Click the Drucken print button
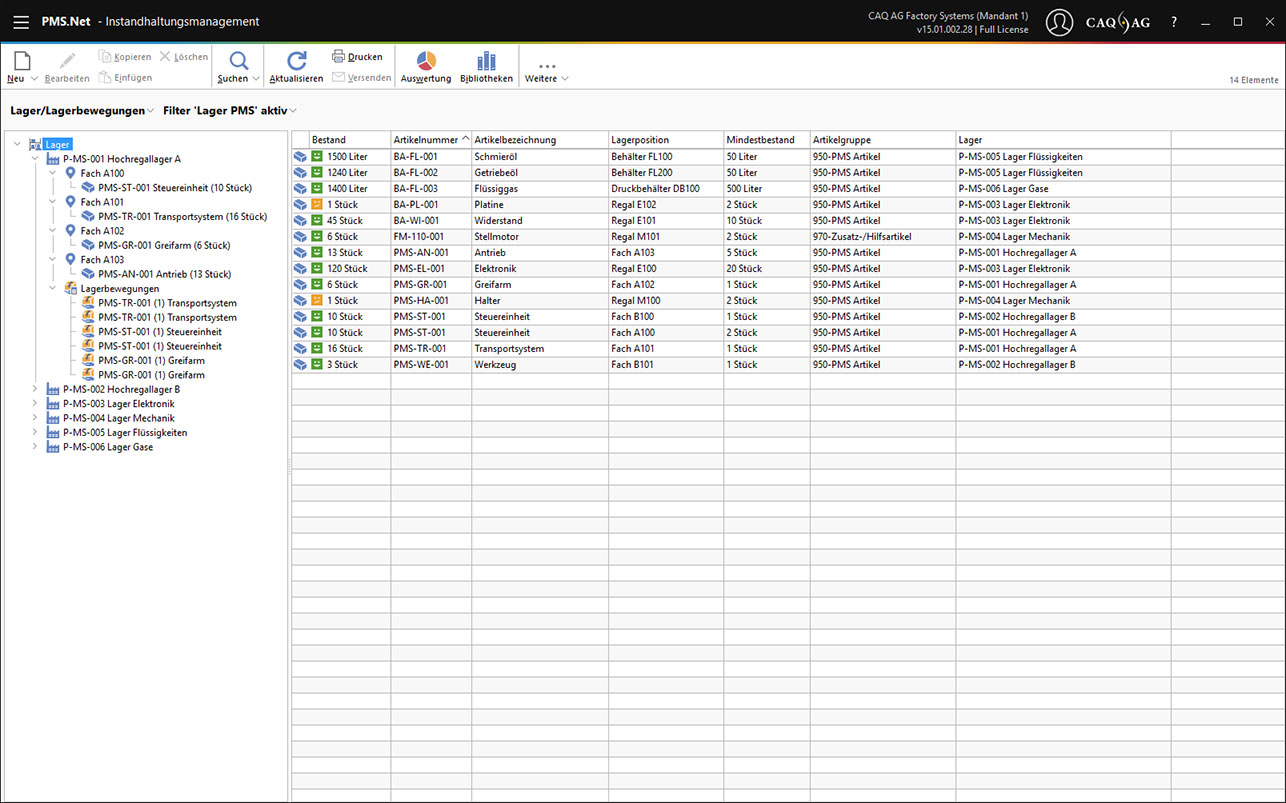 coord(357,57)
